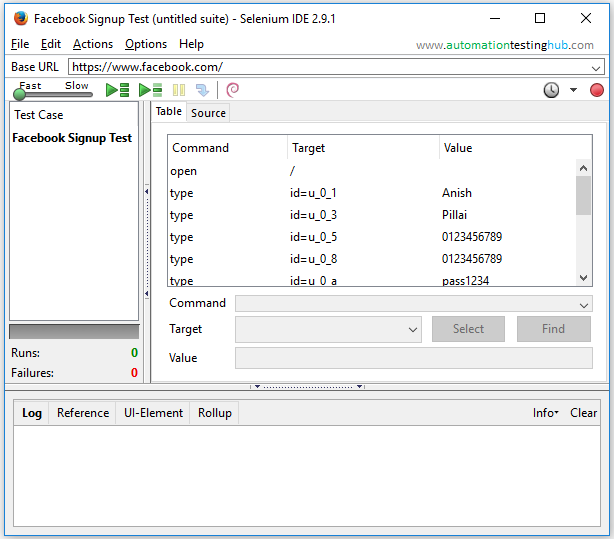This screenshot has width=614, height=539.
Task: Toggle the red Record button
Action: (x=597, y=90)
